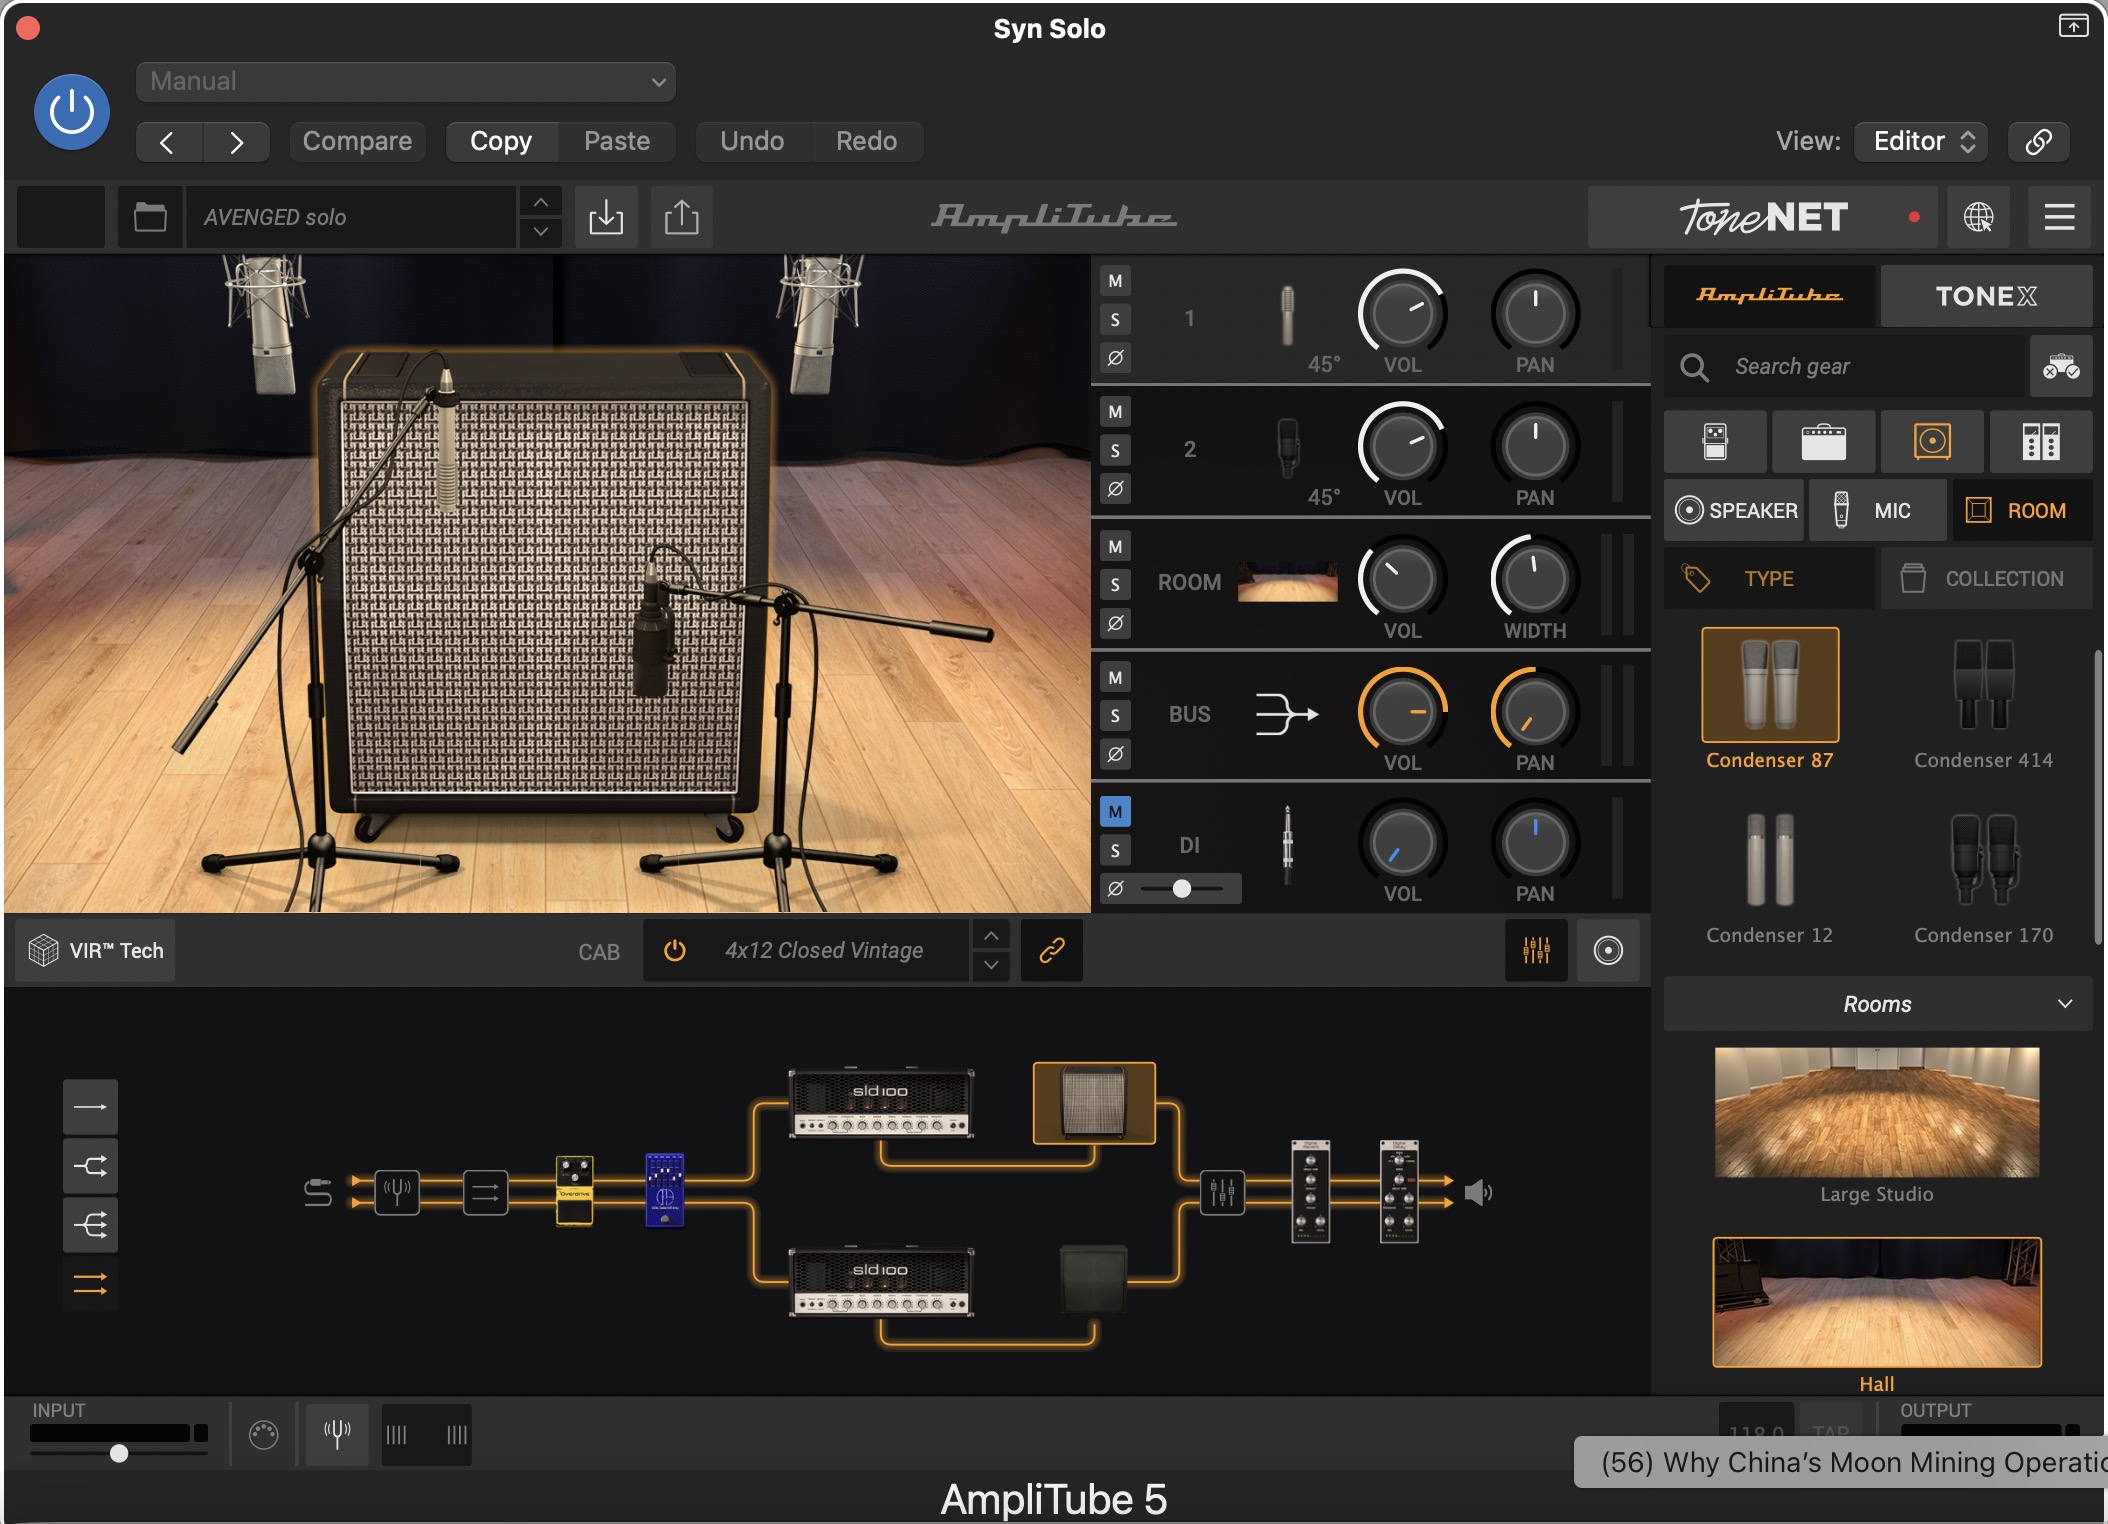The image size is (2108, 1524).
Task: Open the 4x12 Closed Vintage cab selector
Action: [824, 951]
